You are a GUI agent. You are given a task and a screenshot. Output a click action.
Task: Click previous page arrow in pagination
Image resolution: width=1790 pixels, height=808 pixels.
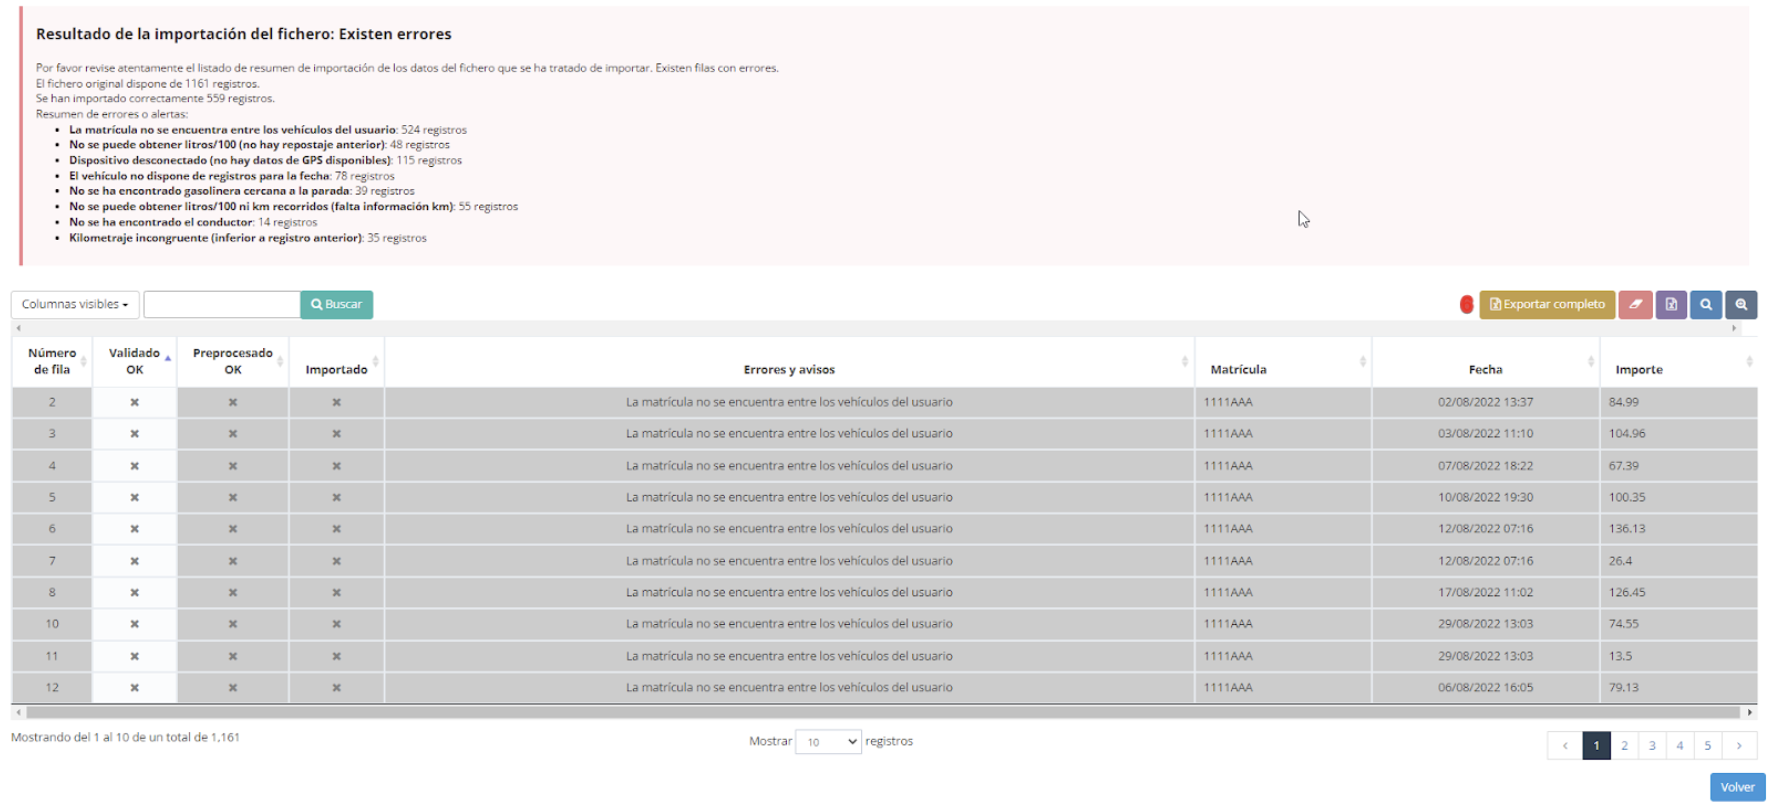1565,745
